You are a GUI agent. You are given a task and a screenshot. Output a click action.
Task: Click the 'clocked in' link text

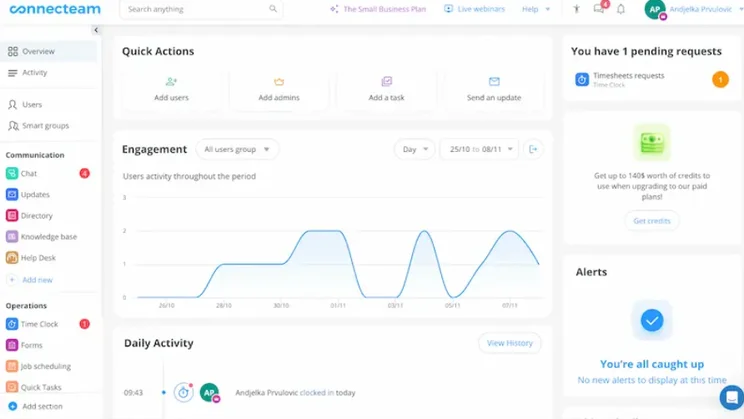pyautogui.click(x=316, y=392)
